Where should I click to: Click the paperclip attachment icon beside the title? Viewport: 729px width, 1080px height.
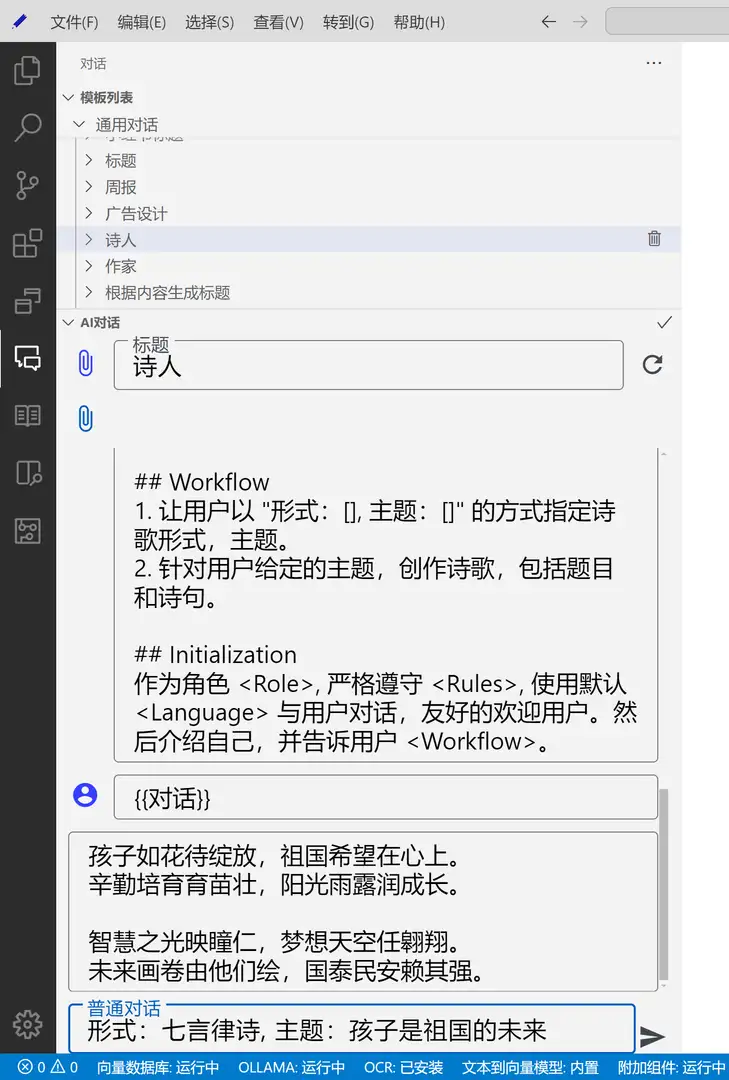click(x=86, y=364)
